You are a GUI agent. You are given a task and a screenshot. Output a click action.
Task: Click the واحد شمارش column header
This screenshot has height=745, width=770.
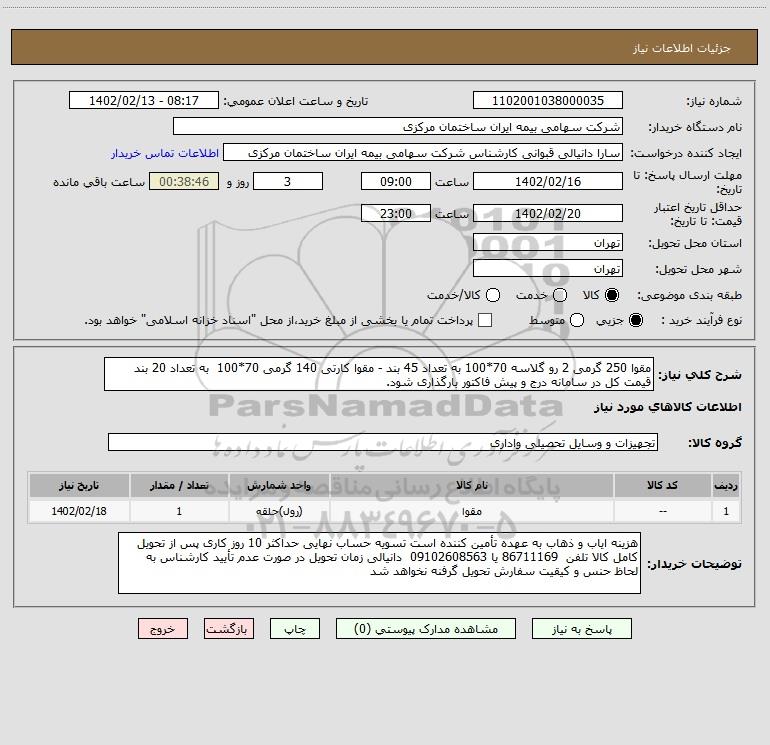point(278,485)
